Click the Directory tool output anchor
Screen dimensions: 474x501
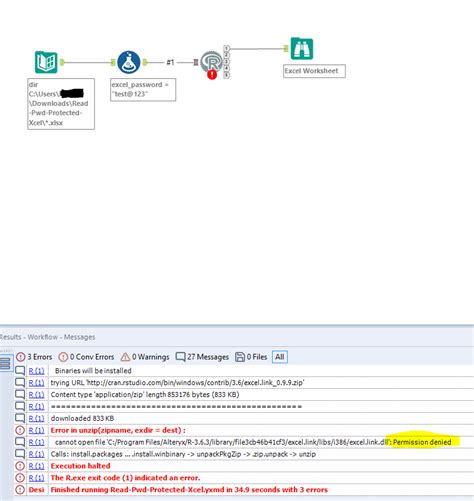(x=62, y=62)
